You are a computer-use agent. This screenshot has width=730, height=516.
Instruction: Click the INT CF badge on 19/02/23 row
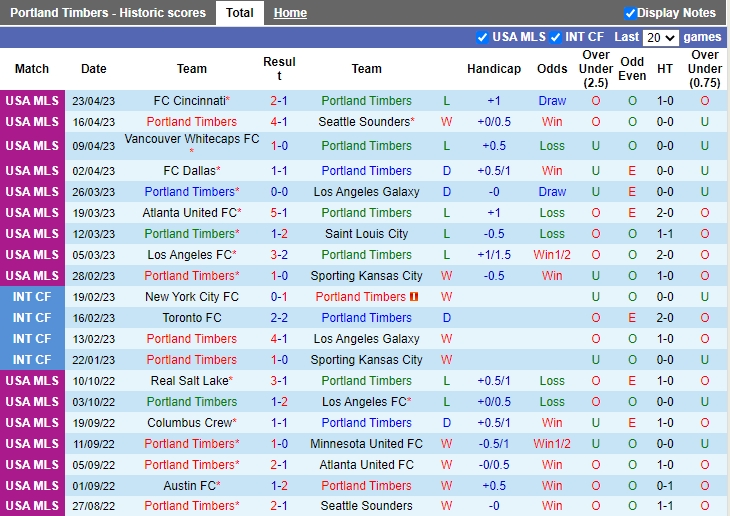[32, 297]
